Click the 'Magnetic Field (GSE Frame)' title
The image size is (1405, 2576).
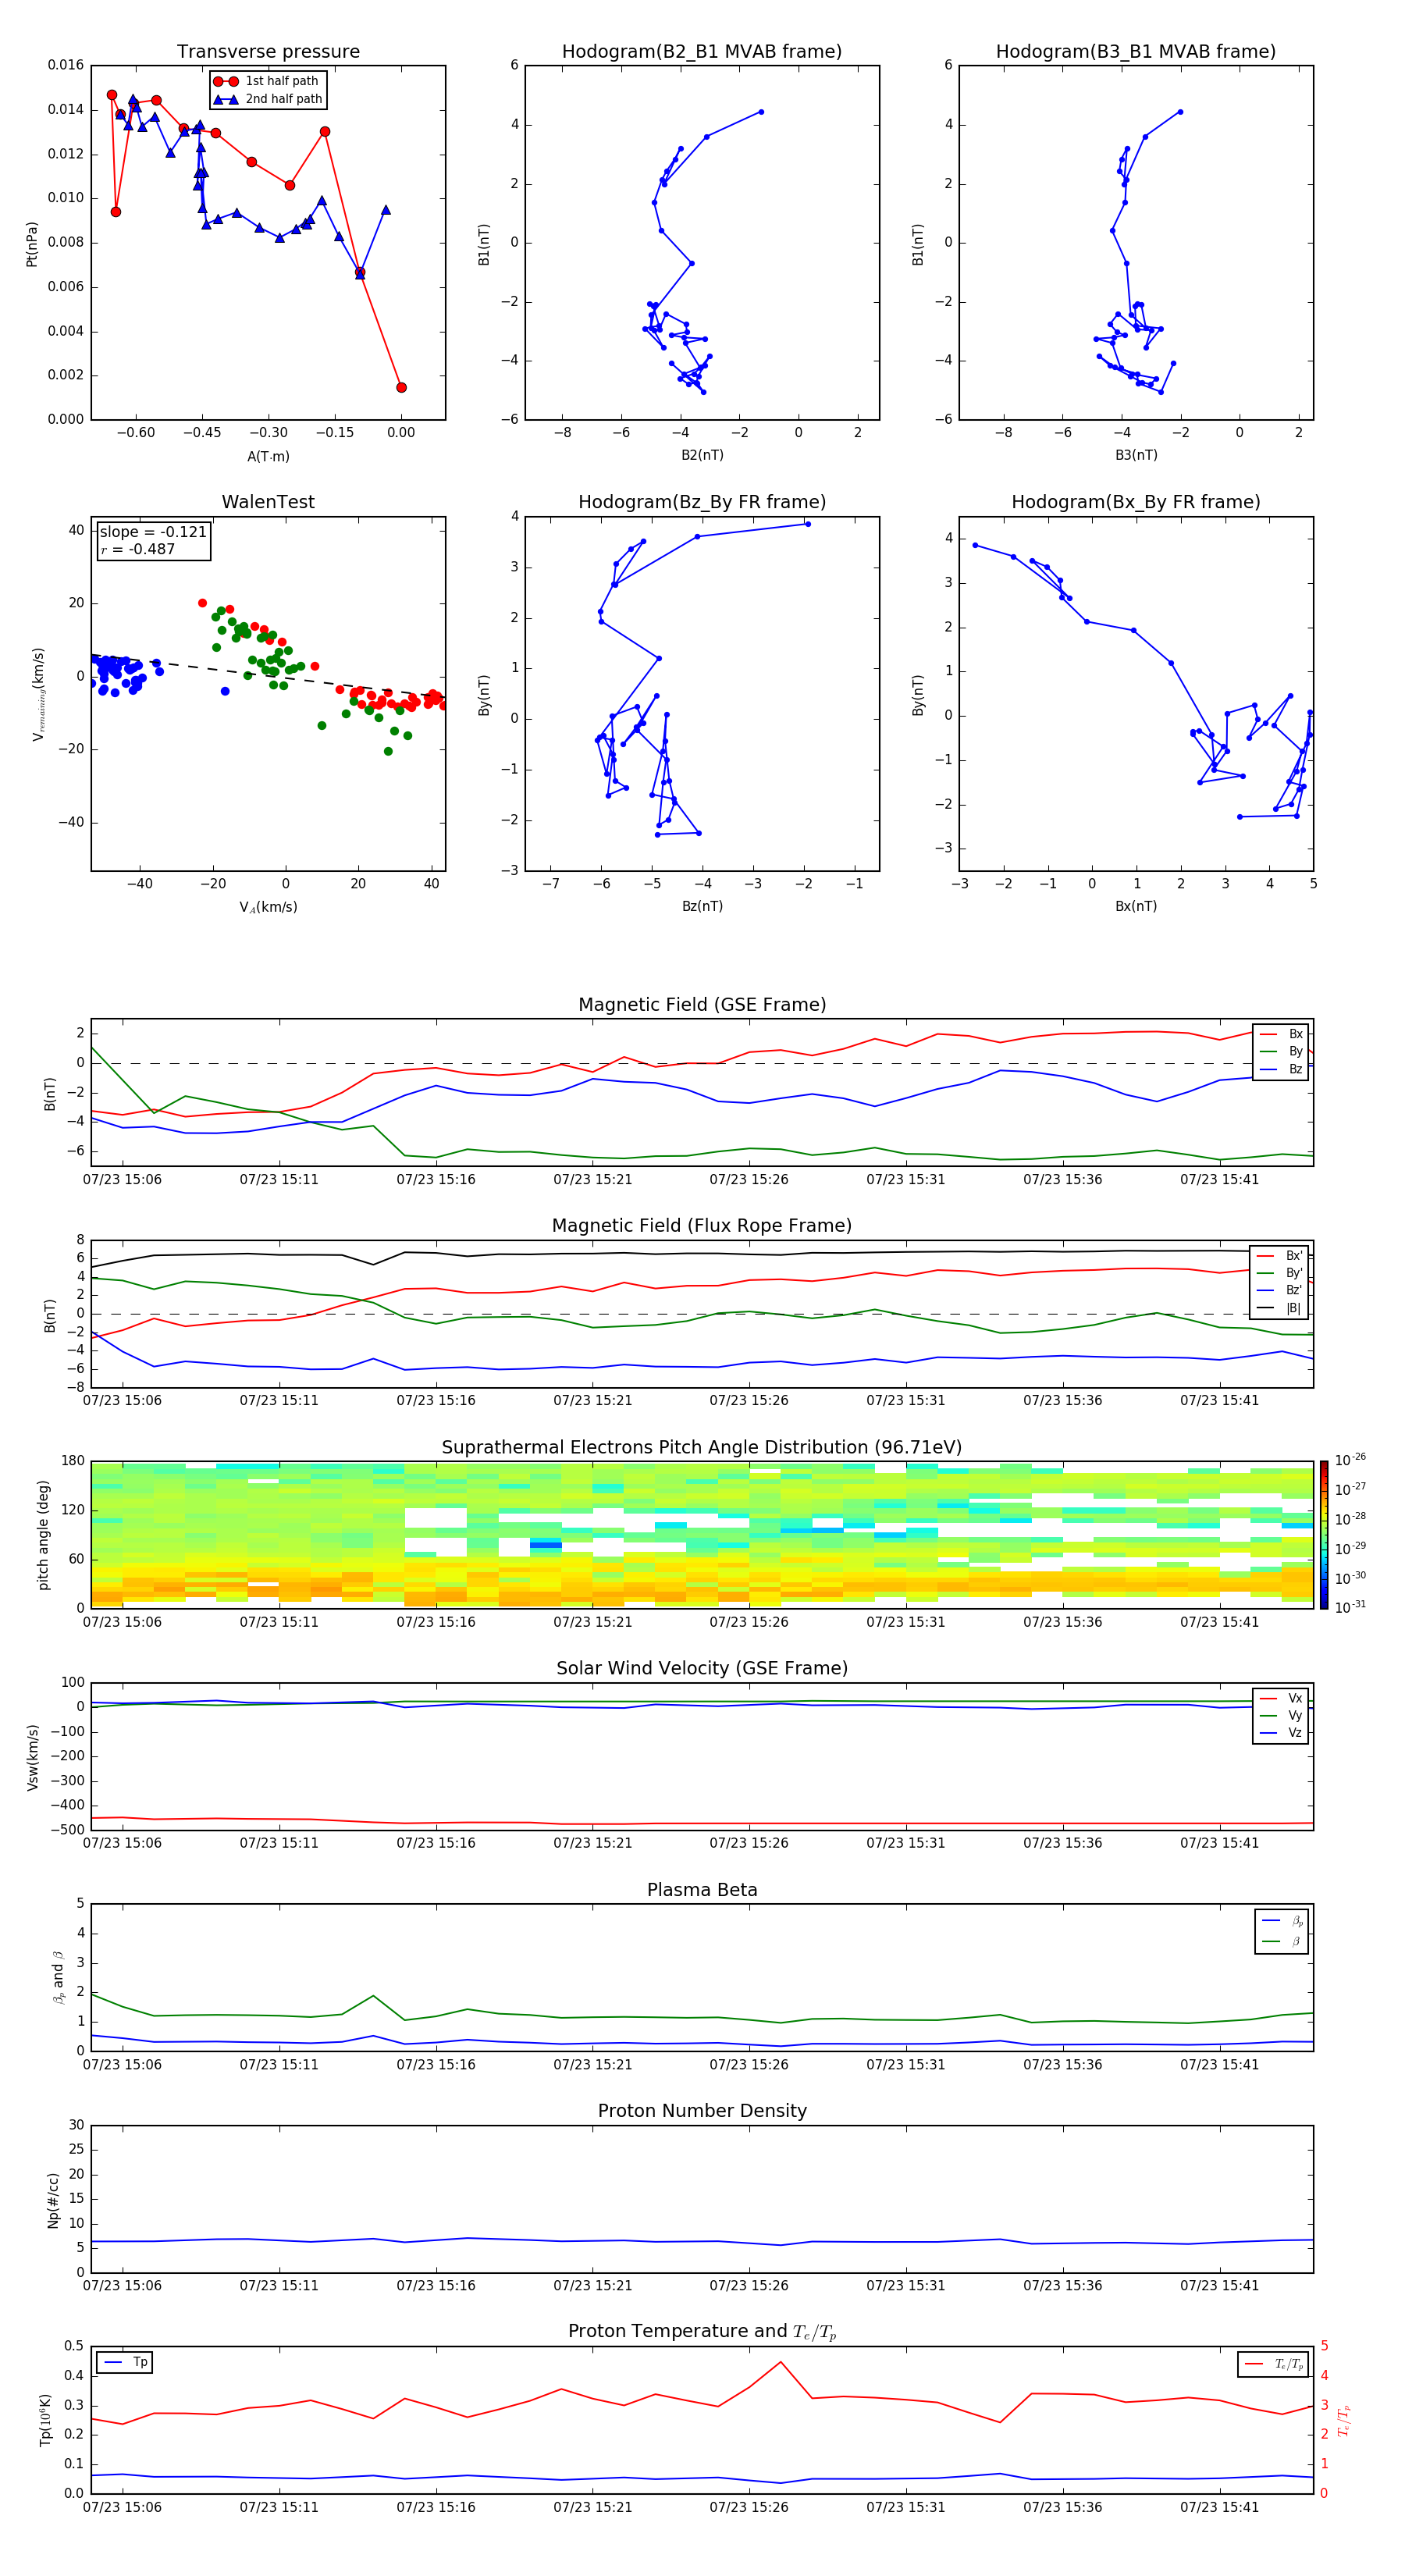click(x=702, y=1005)
